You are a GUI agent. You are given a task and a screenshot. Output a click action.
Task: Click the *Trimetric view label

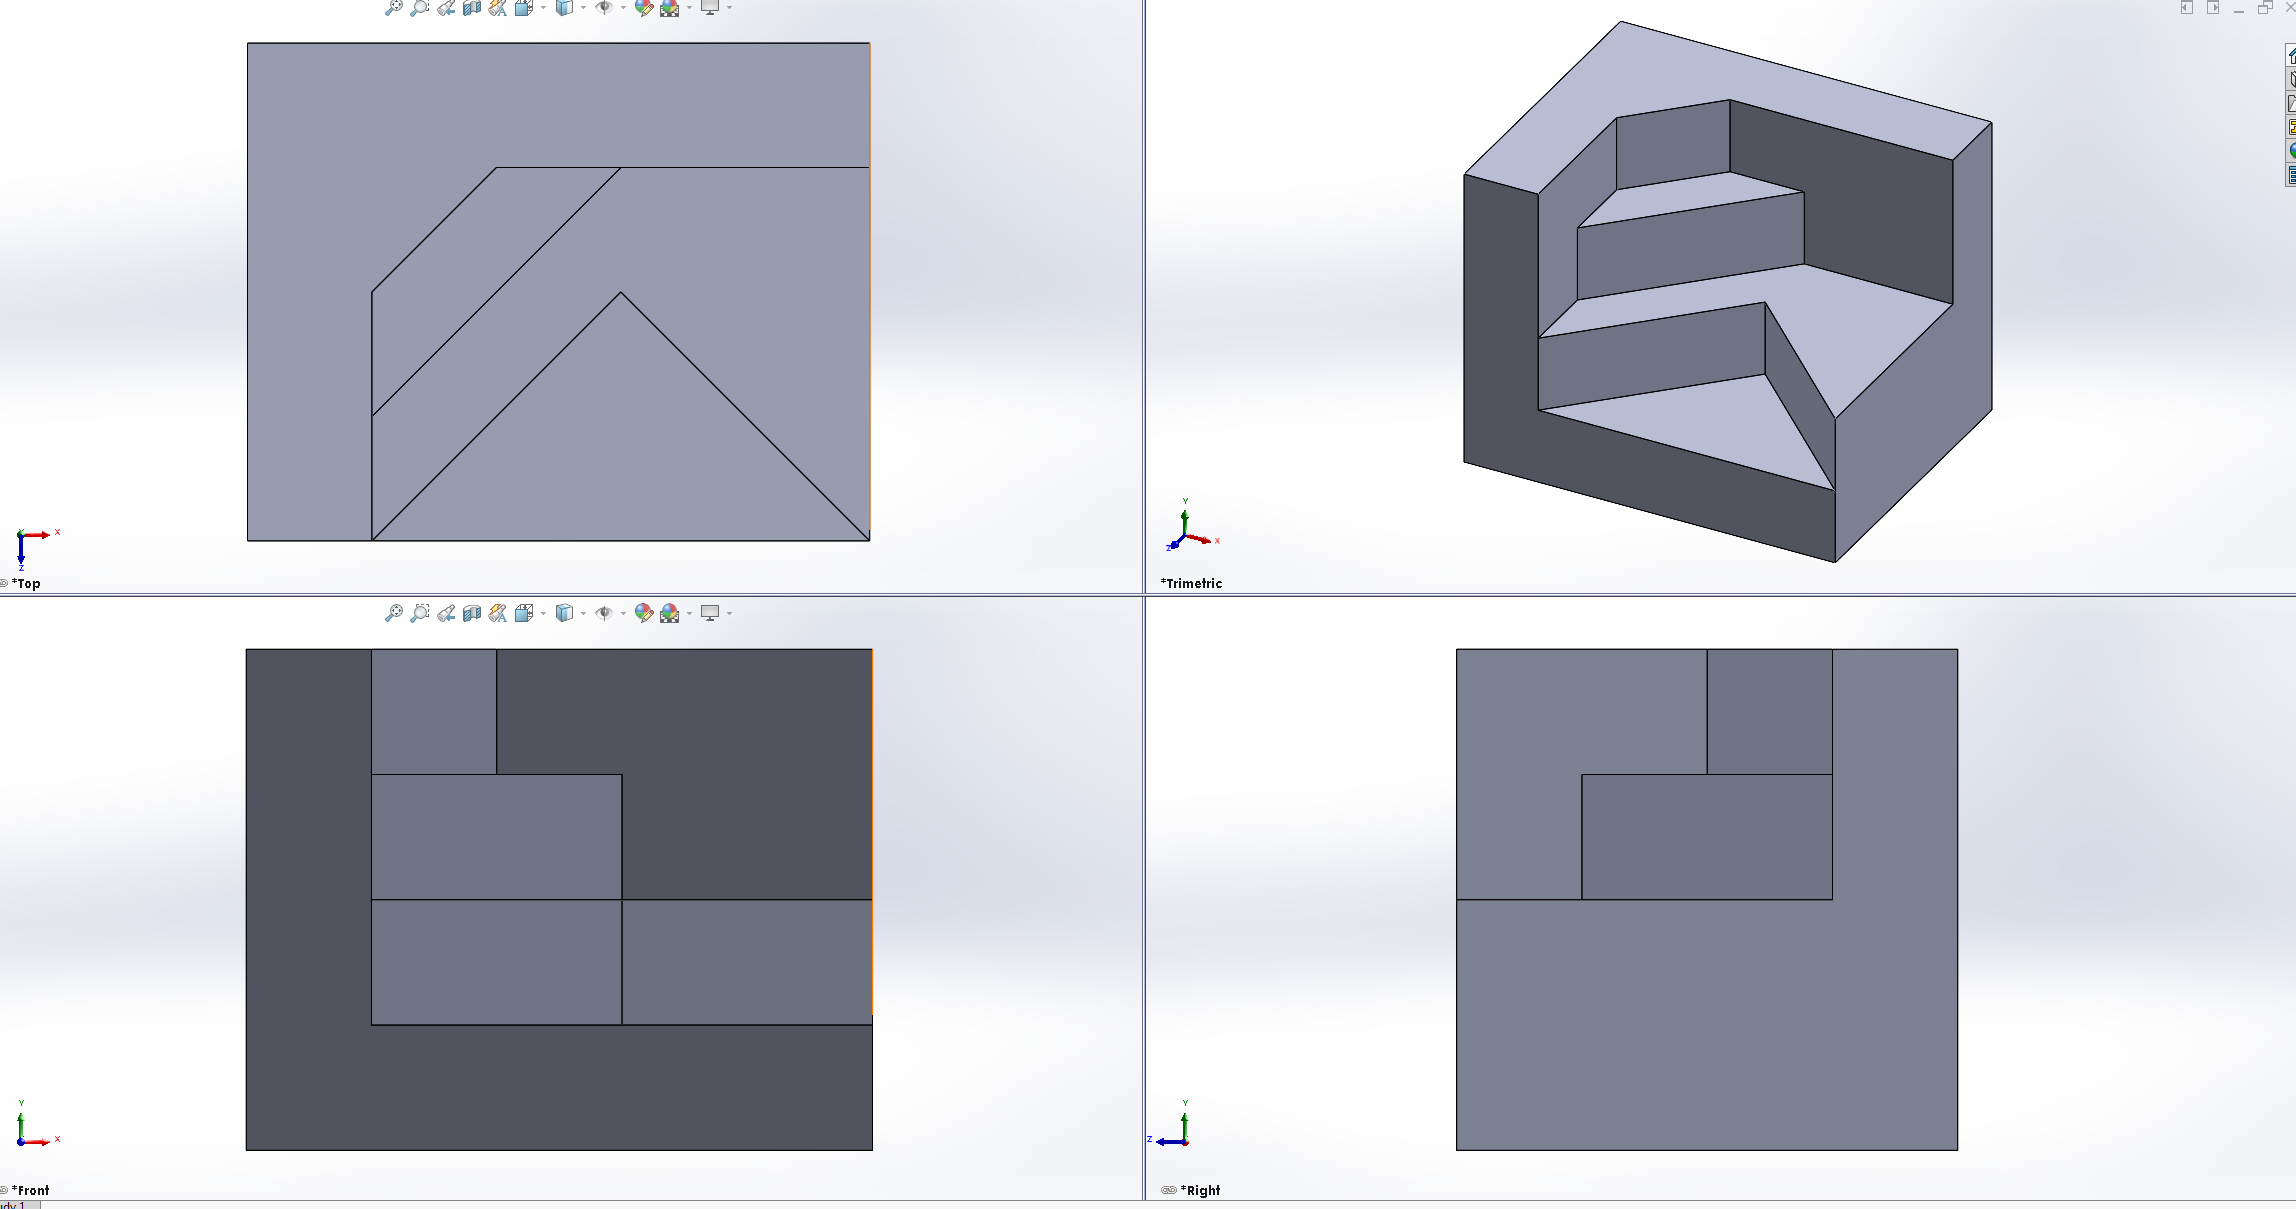click(x=1191, y=583)
